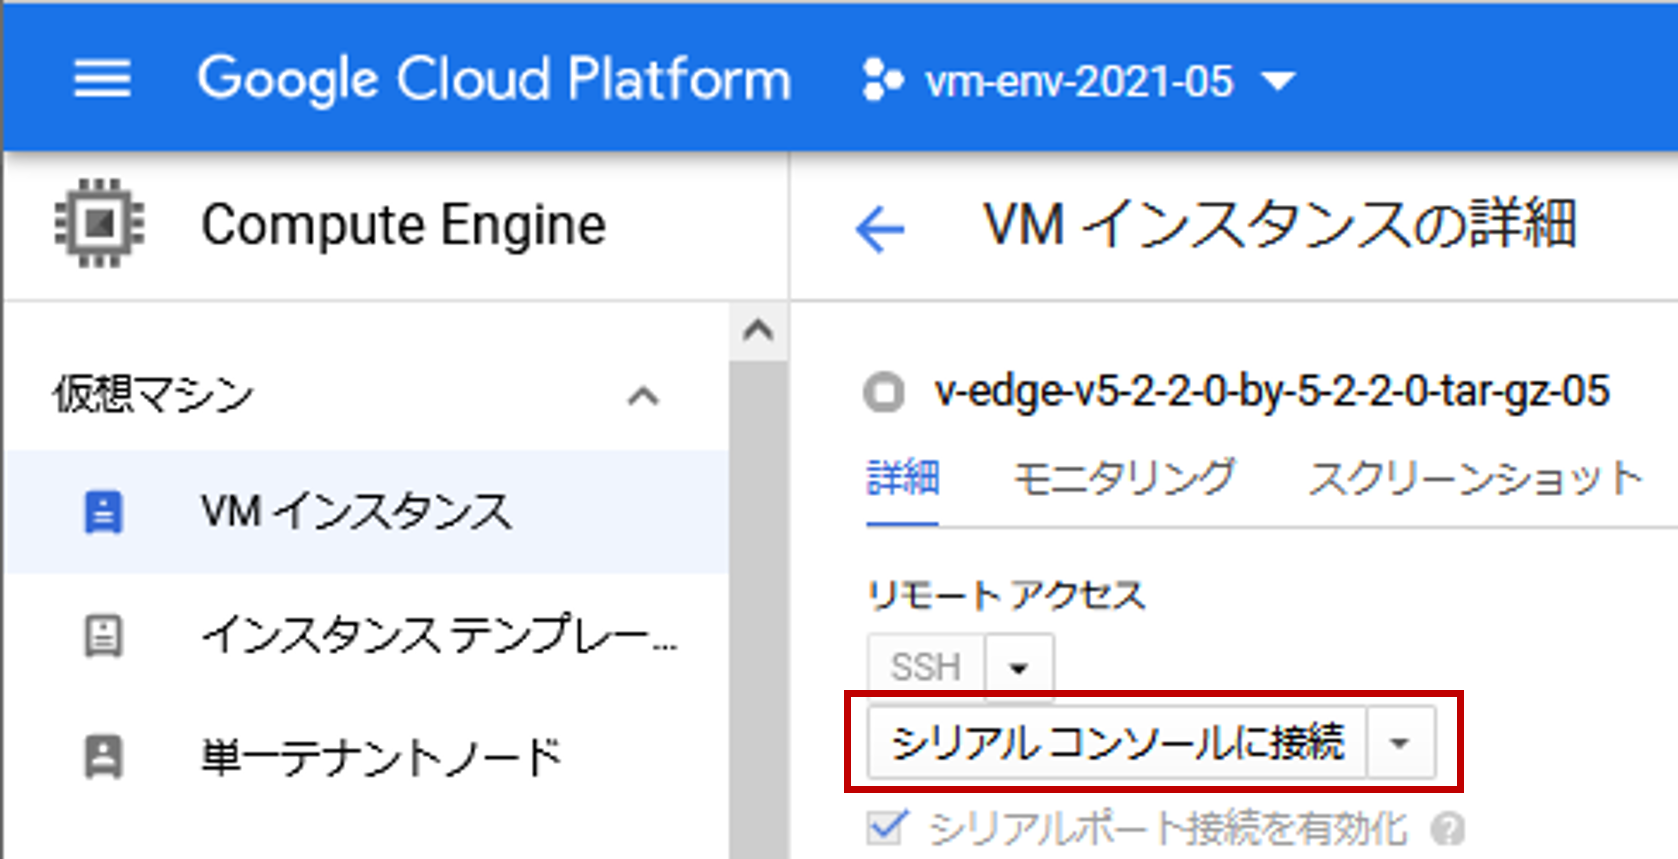
Task: Click シリアル コンソールに接続 button
Action: pyautogui.click(x=1117, y=743)
